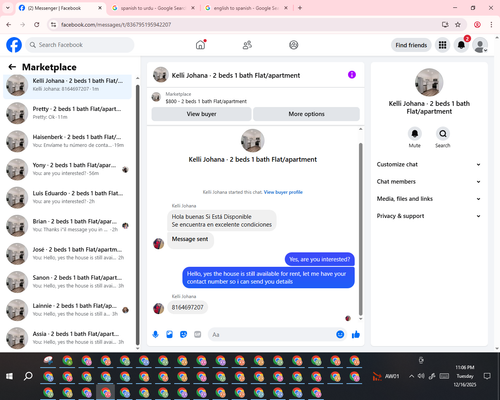
Task: Open the Windows Start menu
Action: (x=9, y=376)
